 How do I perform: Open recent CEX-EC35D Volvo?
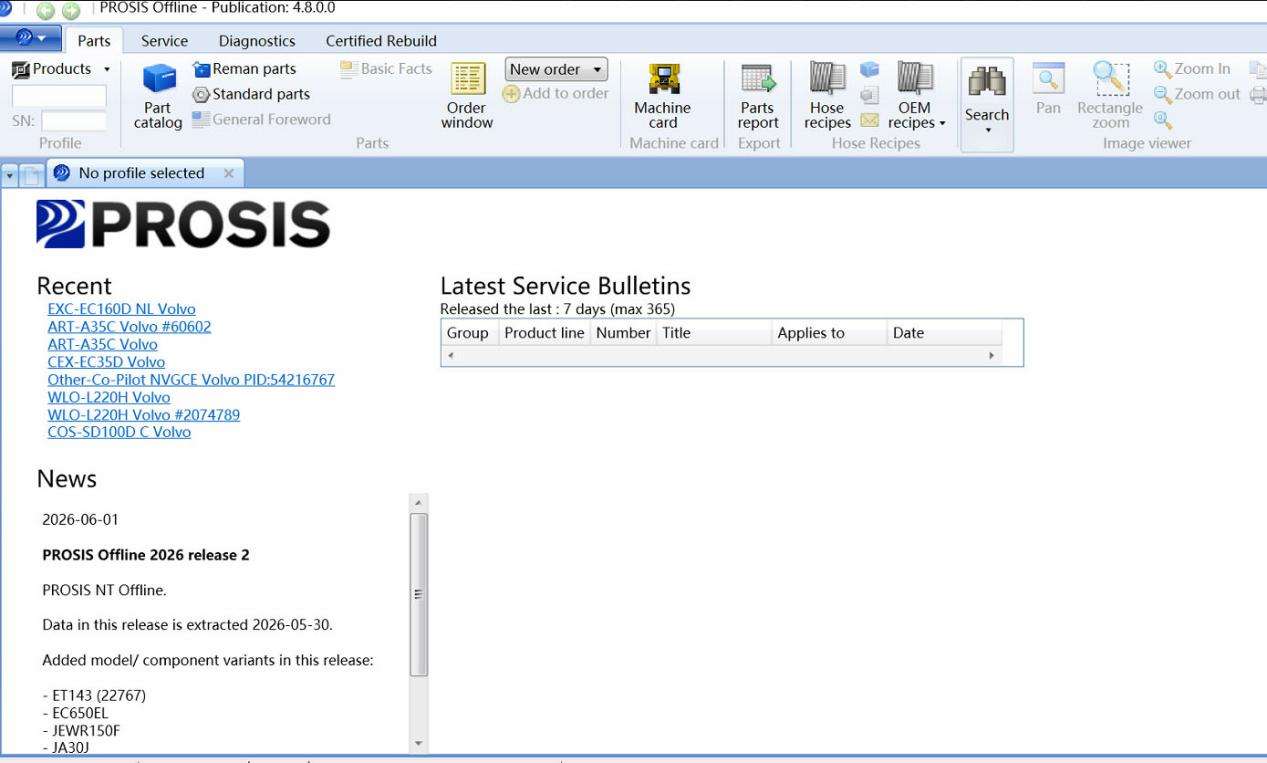(x=106, y=362)
